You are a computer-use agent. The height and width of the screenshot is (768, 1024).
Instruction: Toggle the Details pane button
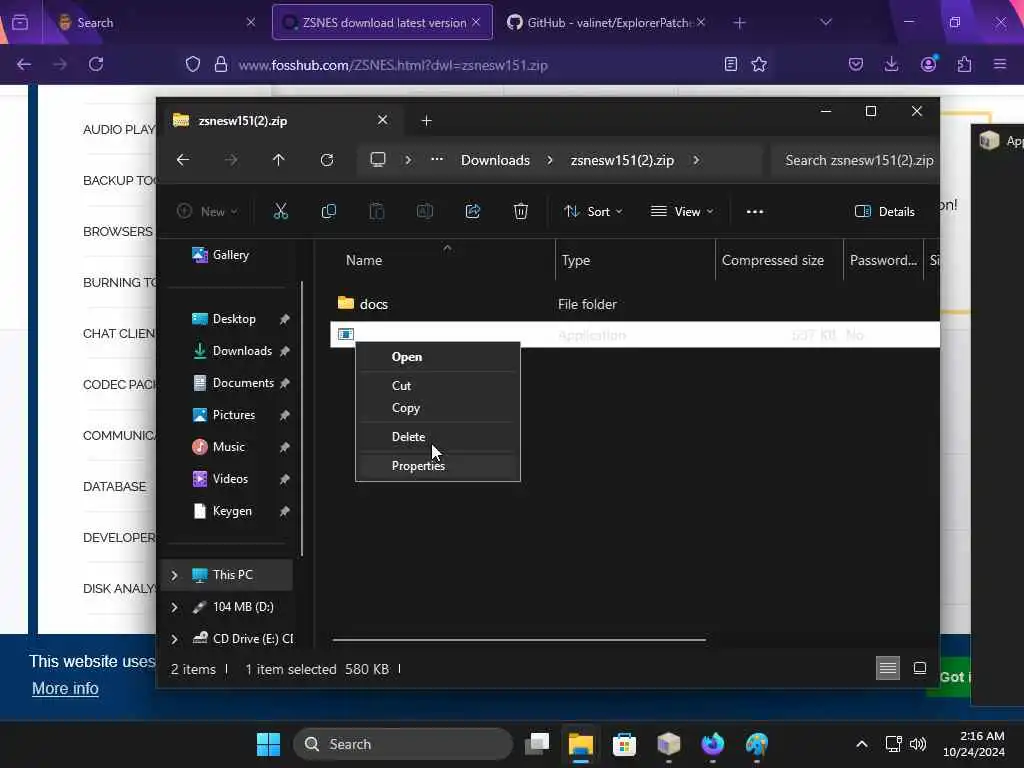(x=885, y=212)
